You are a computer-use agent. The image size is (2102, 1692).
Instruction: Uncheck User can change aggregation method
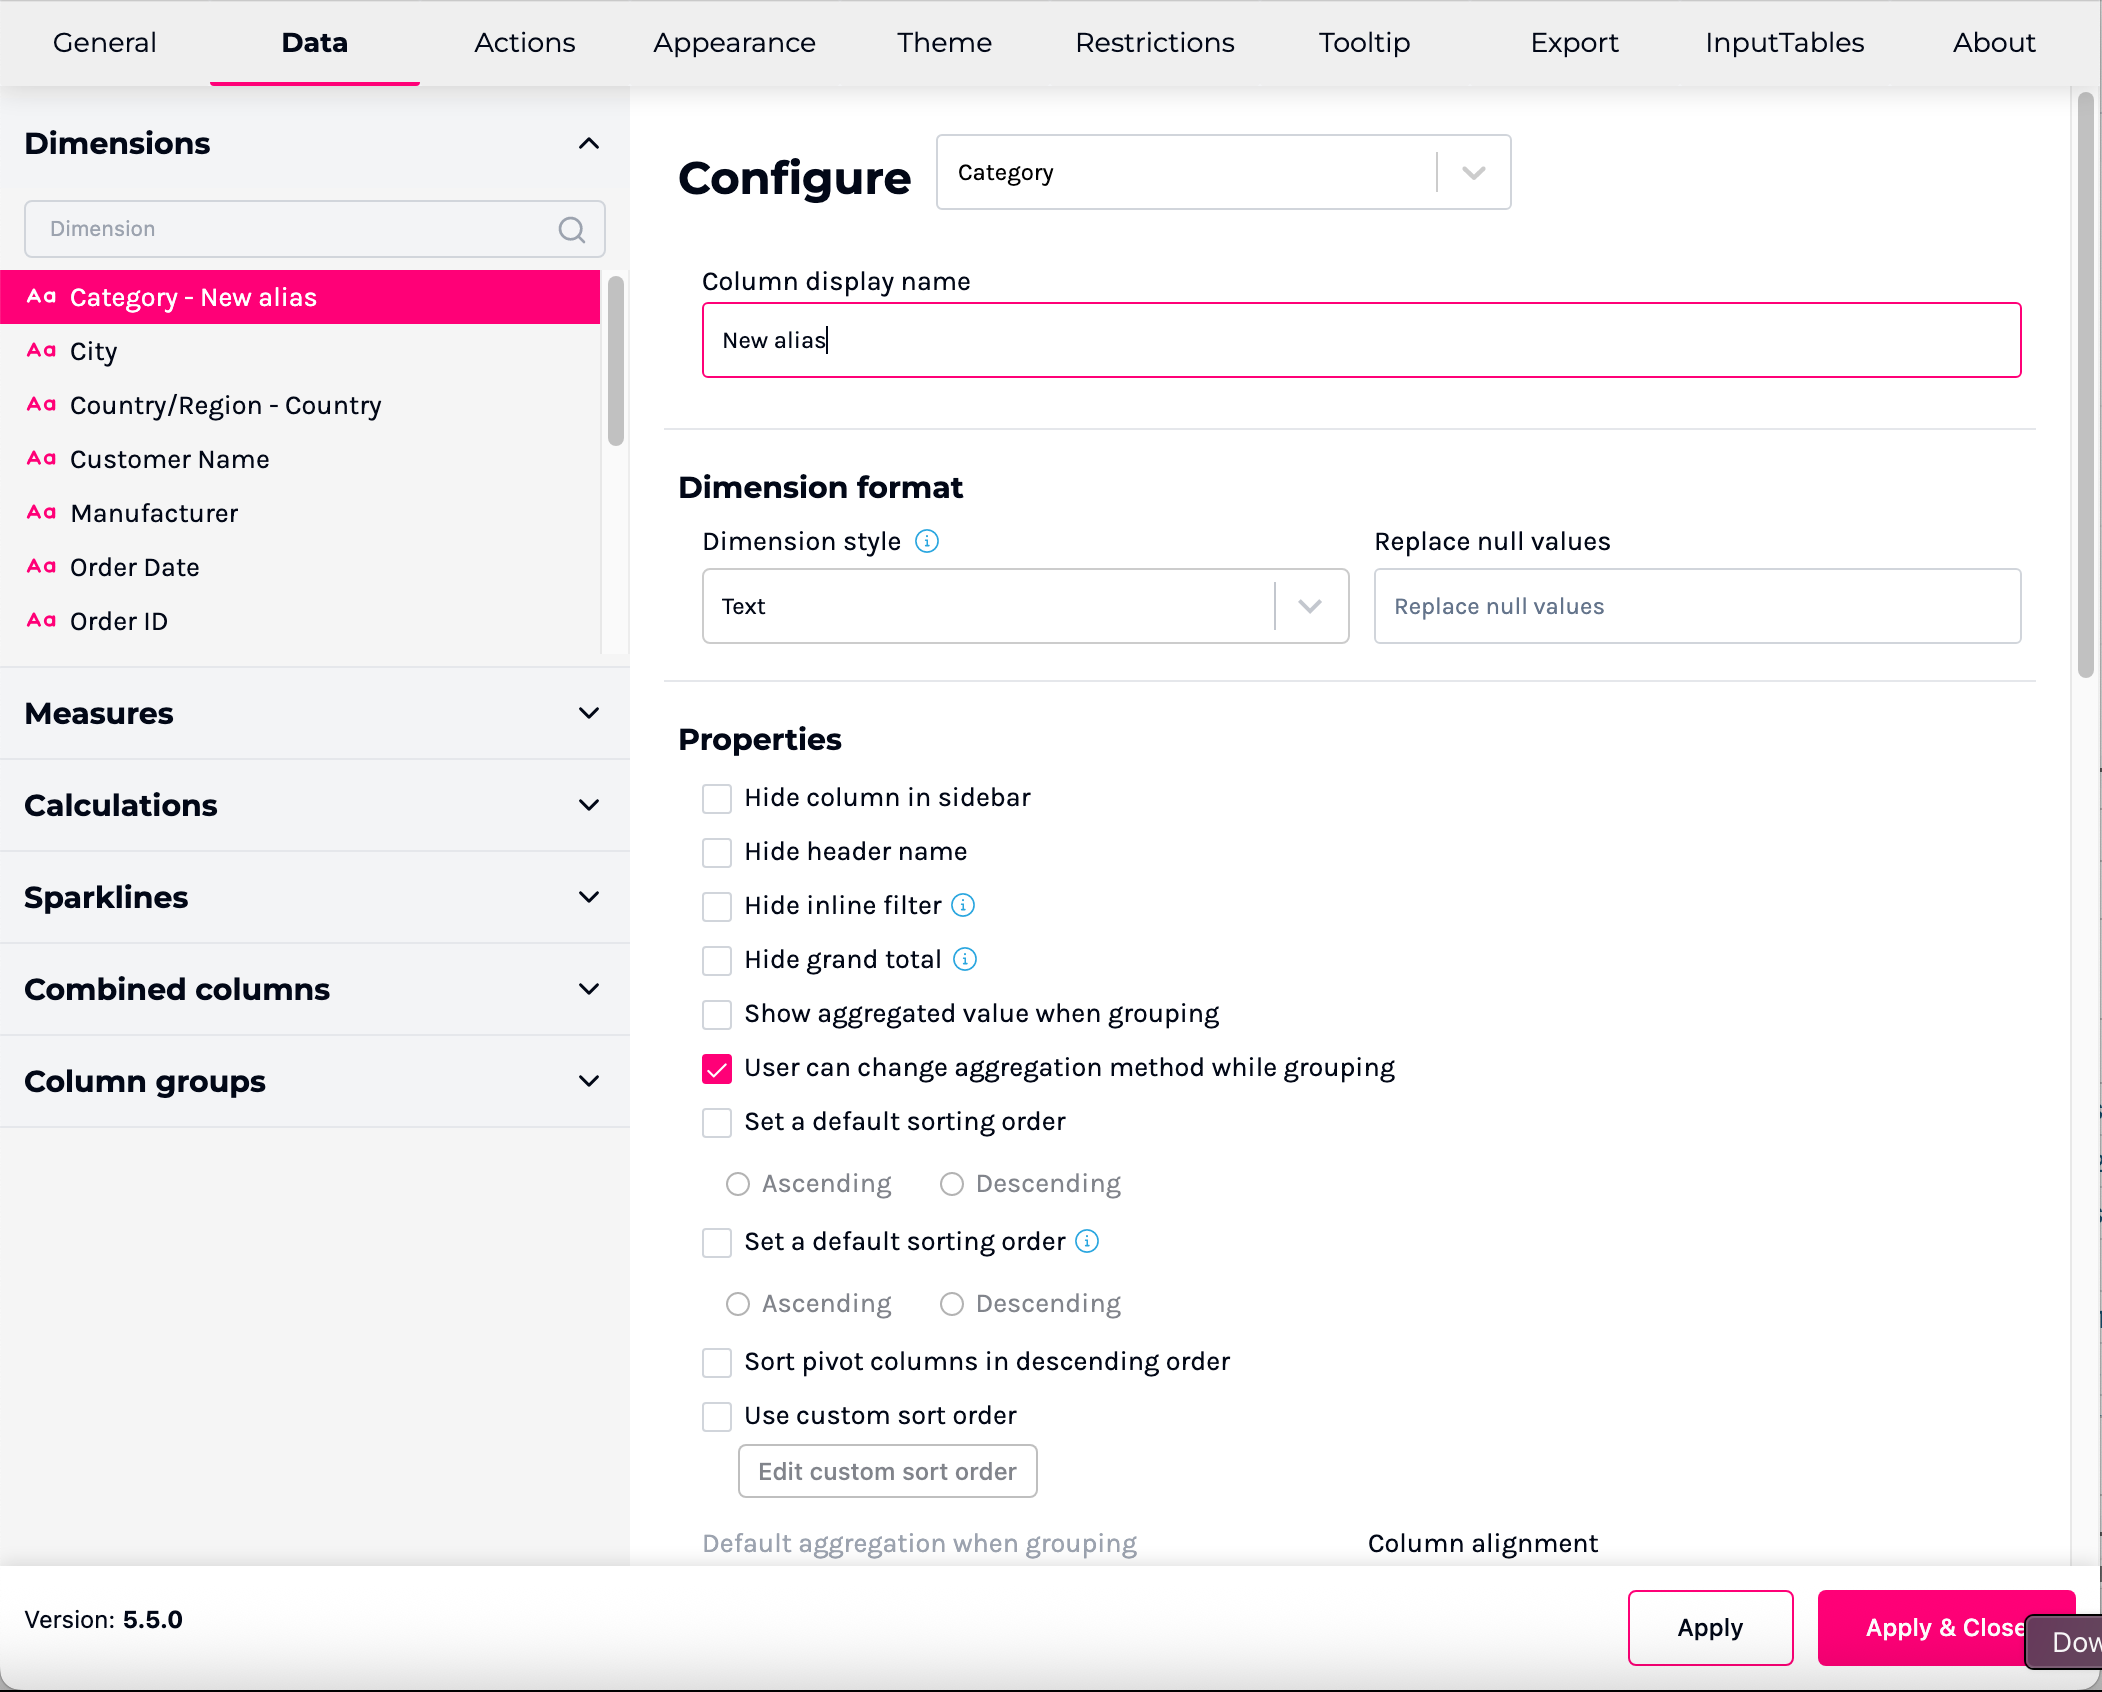(717, 1068)
